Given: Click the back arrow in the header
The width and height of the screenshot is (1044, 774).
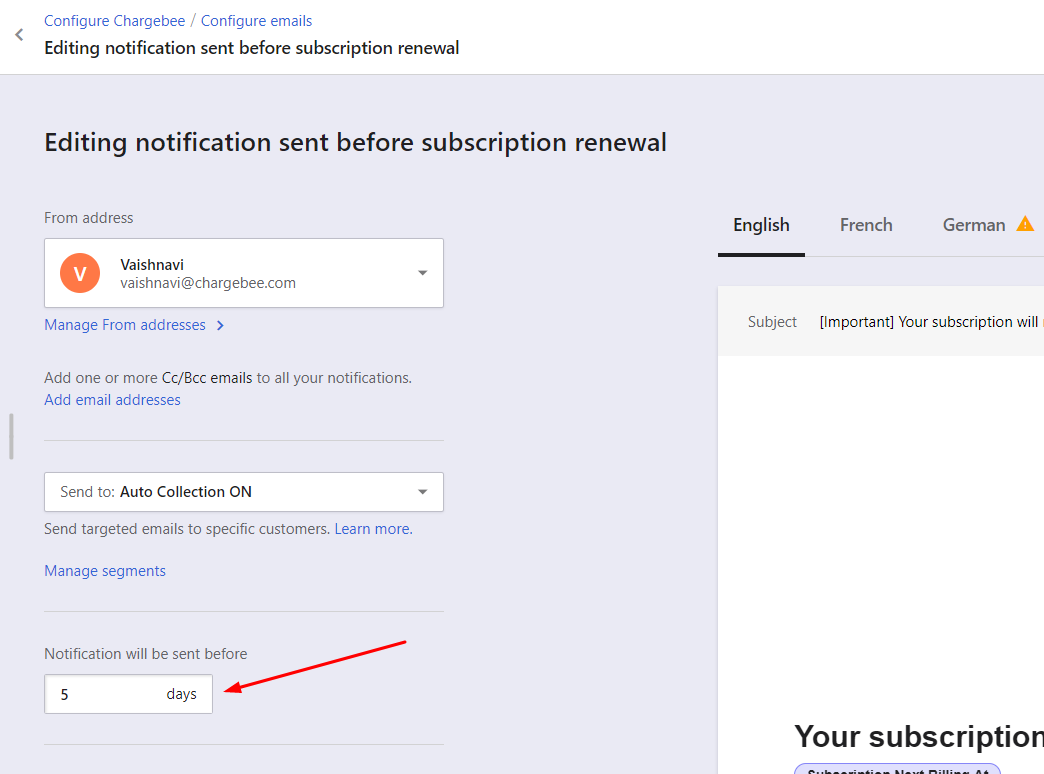Looking at the screenshot, I should (x=19, y=35).
